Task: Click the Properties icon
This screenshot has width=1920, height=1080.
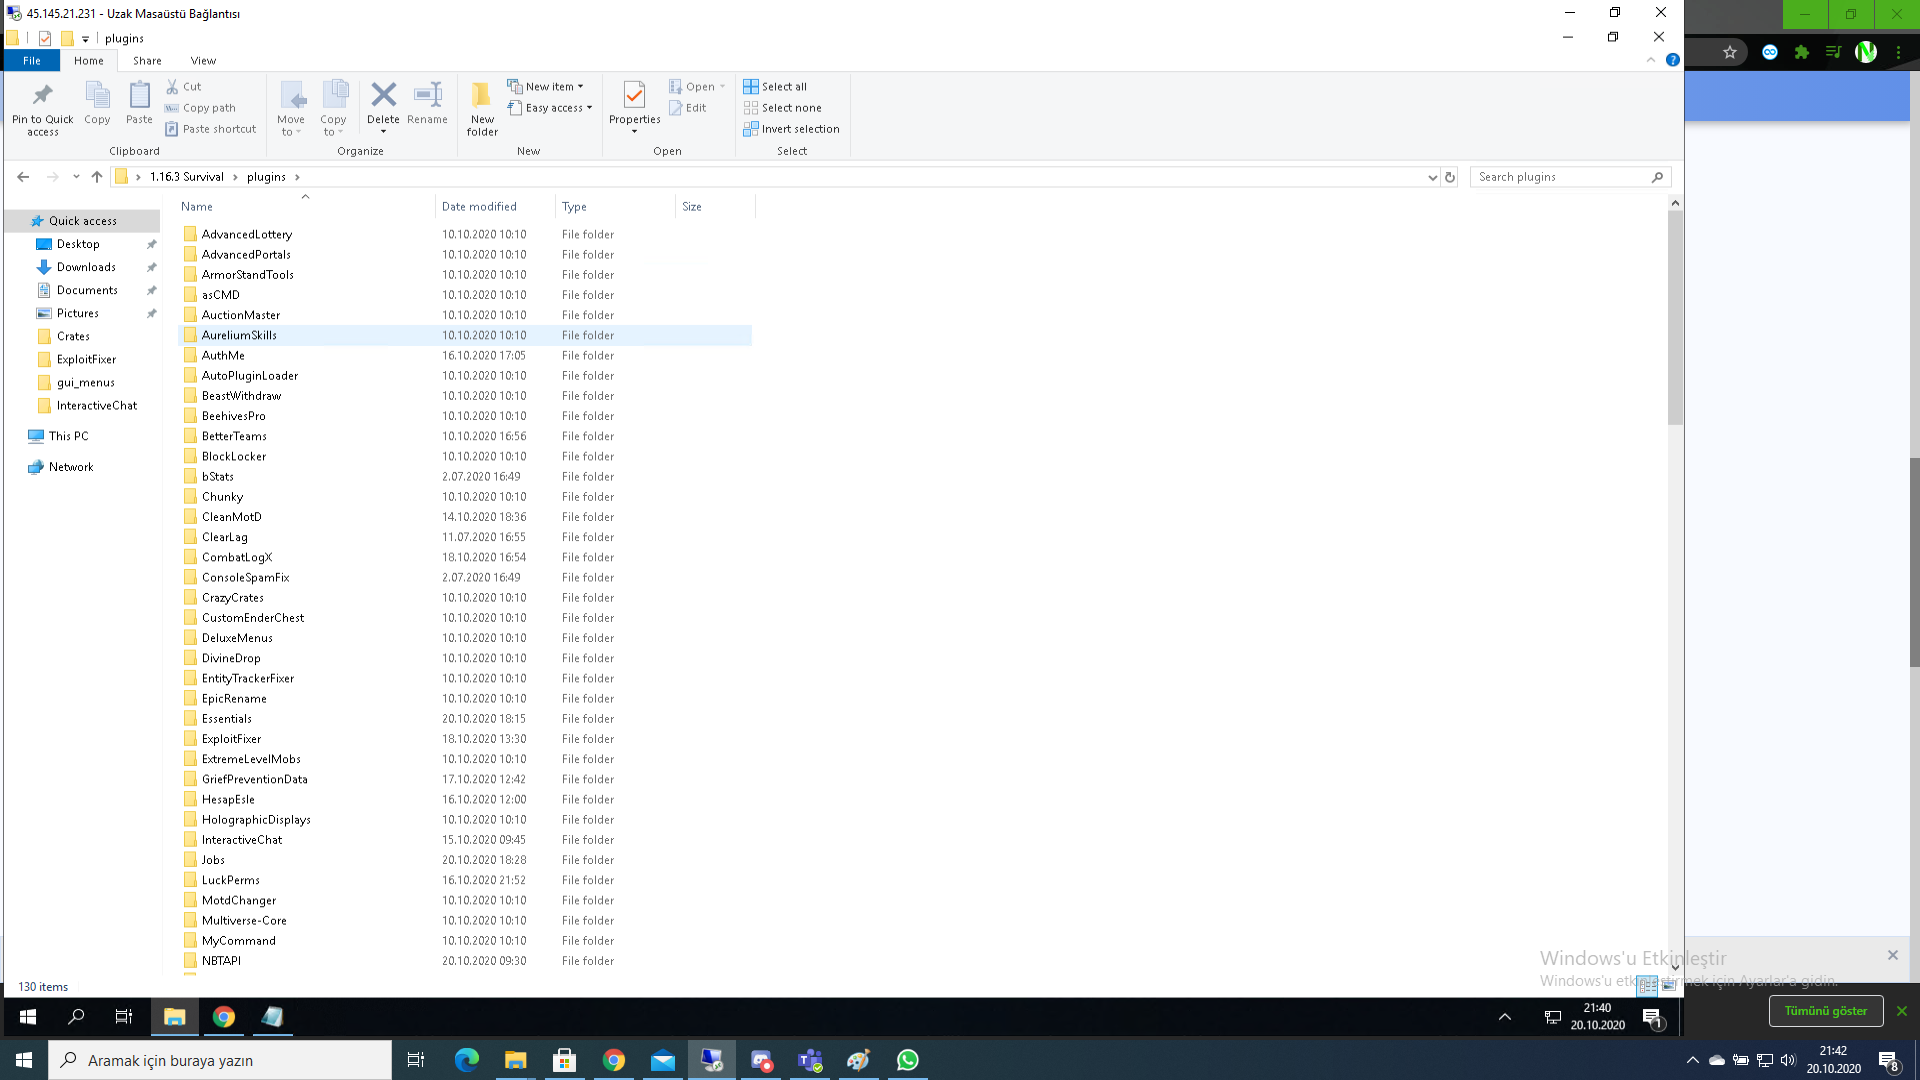Action: [x=634, y=95]
